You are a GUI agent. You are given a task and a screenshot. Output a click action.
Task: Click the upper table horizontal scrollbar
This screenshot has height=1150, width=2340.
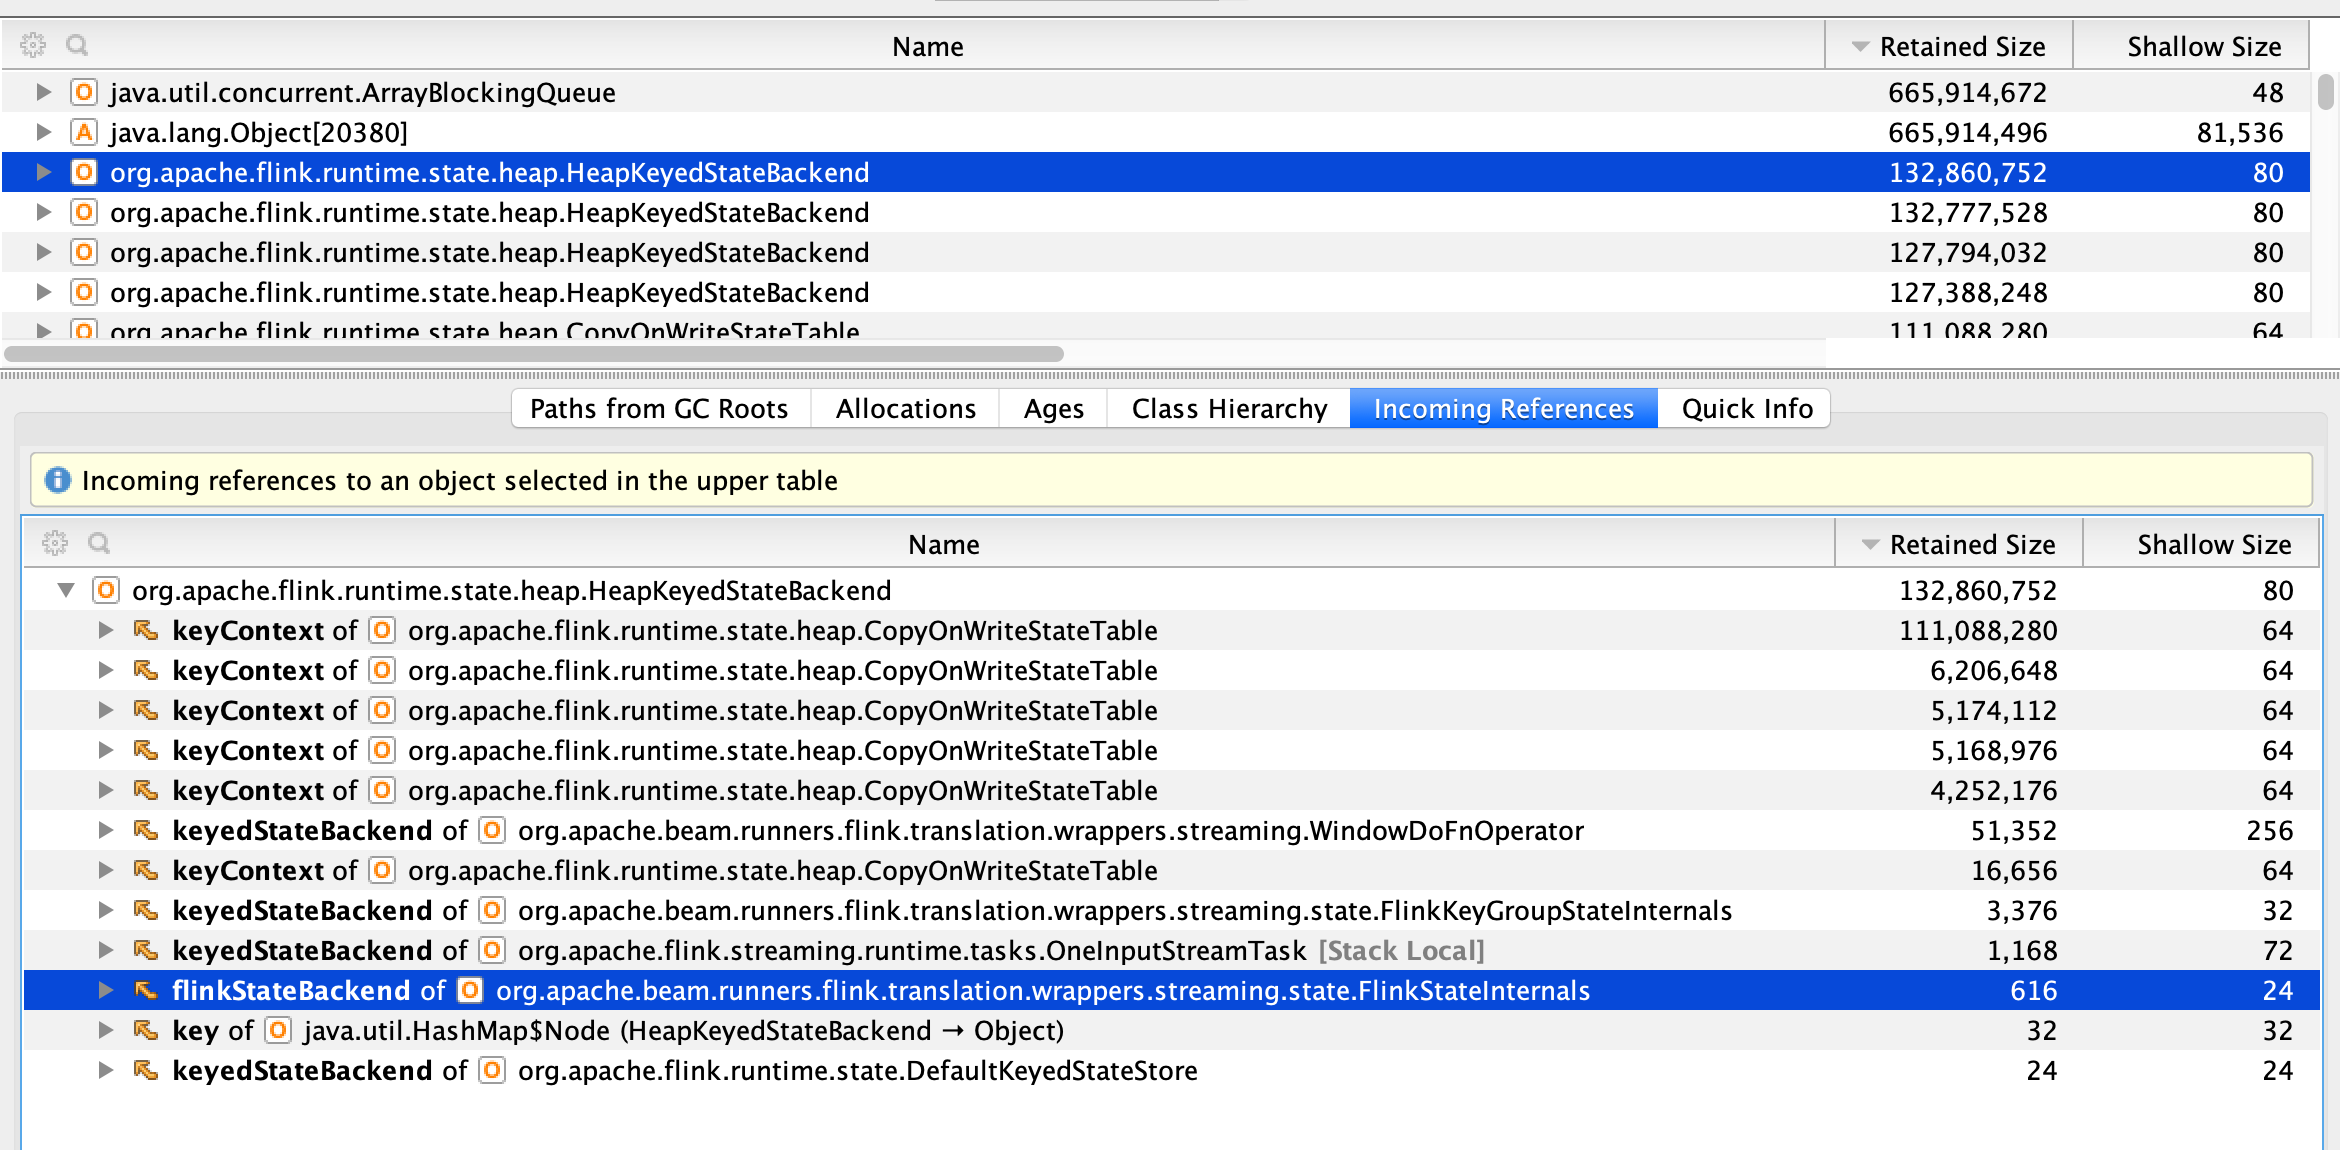pyautogui.click(x=533, y=354)
